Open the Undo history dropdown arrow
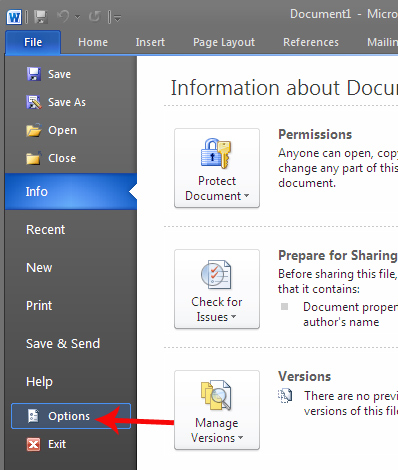The image size is (398, 470). [x=78, y=17]
